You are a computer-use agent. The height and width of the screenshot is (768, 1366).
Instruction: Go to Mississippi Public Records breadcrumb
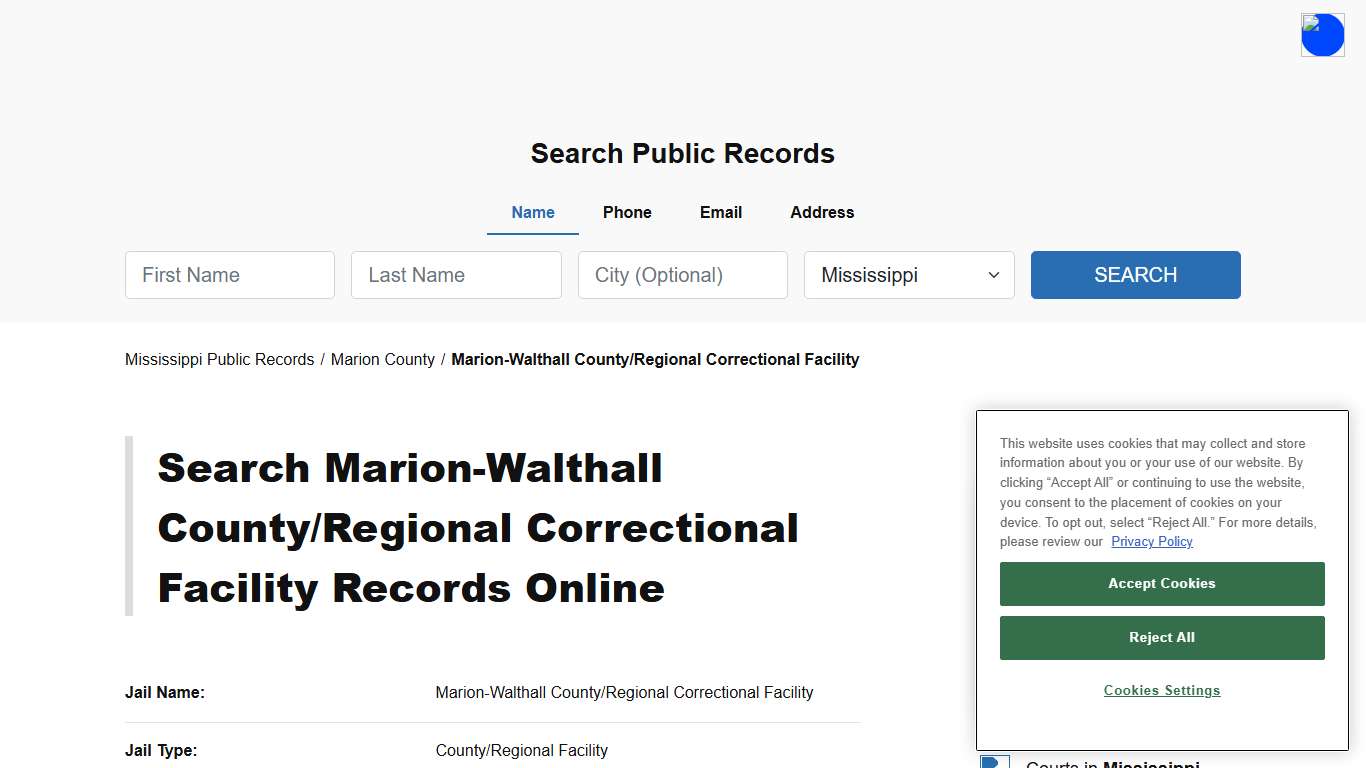coord(219,359)
